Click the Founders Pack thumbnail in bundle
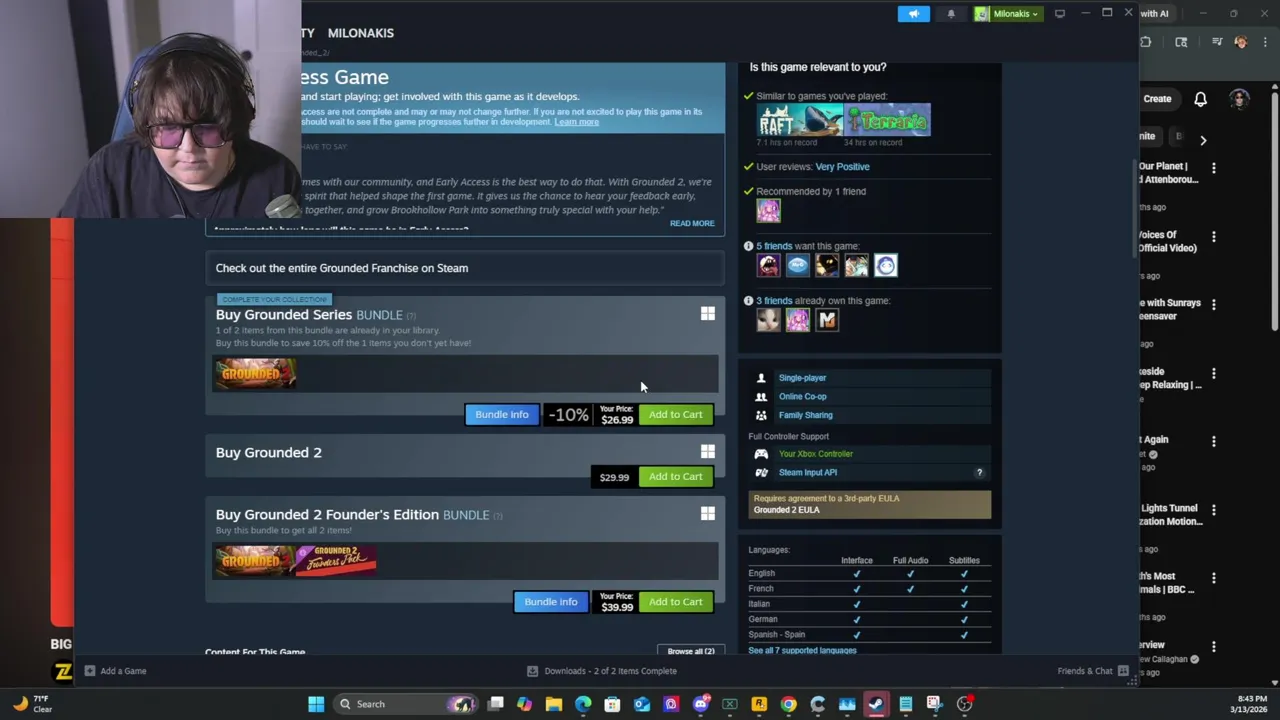Viewport: 1280px width, 720px height. point(337,560)
